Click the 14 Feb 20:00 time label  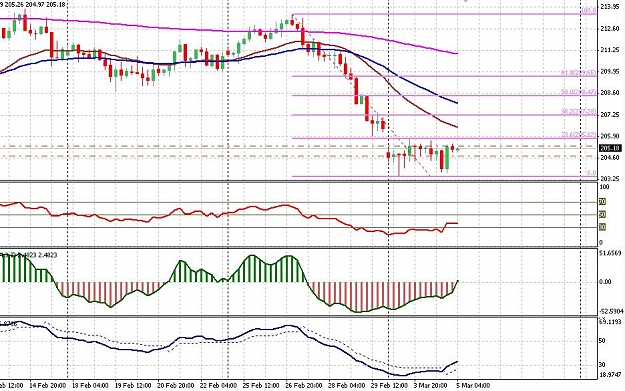(48, 386)
